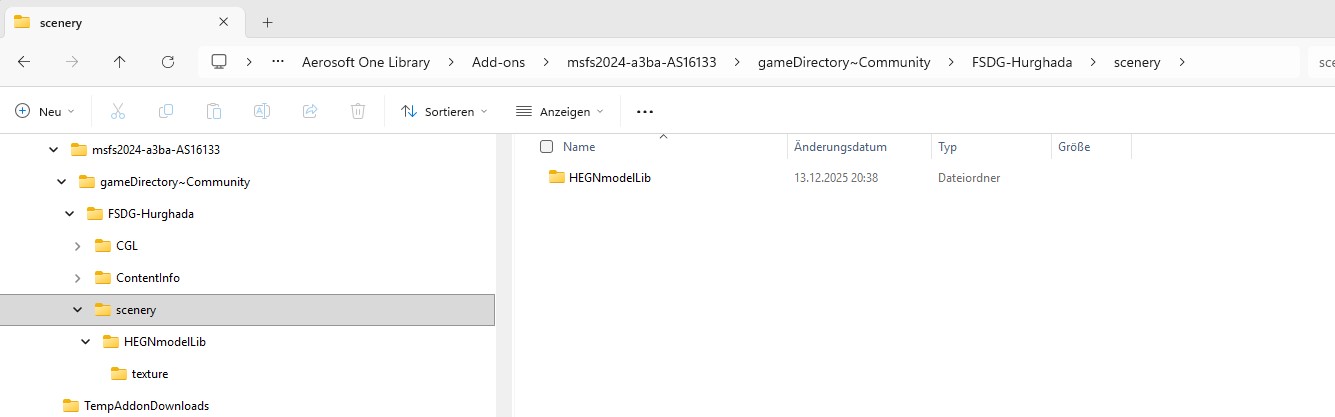Go up one folder level
1335x417 pixels.
point(120,62)
